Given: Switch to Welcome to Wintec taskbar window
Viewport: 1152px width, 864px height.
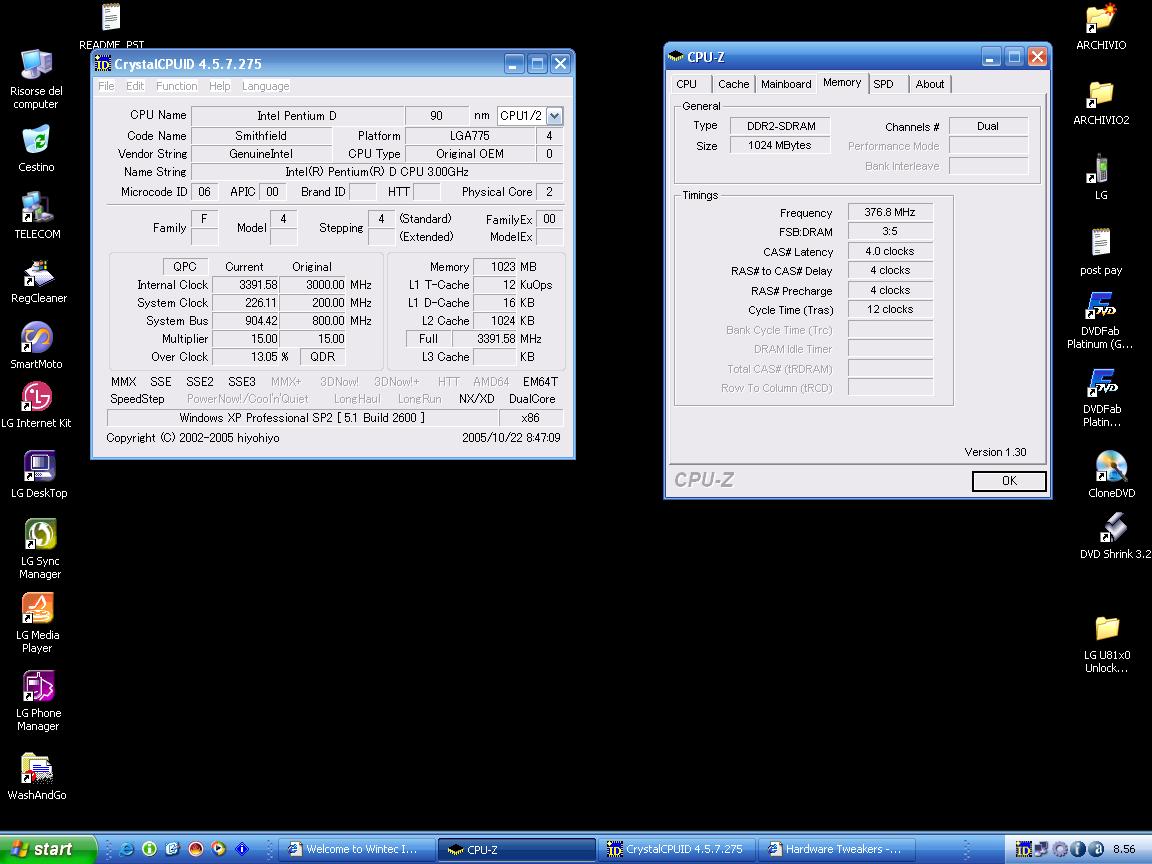Looking at the screenshot, I should pos(358,849).
